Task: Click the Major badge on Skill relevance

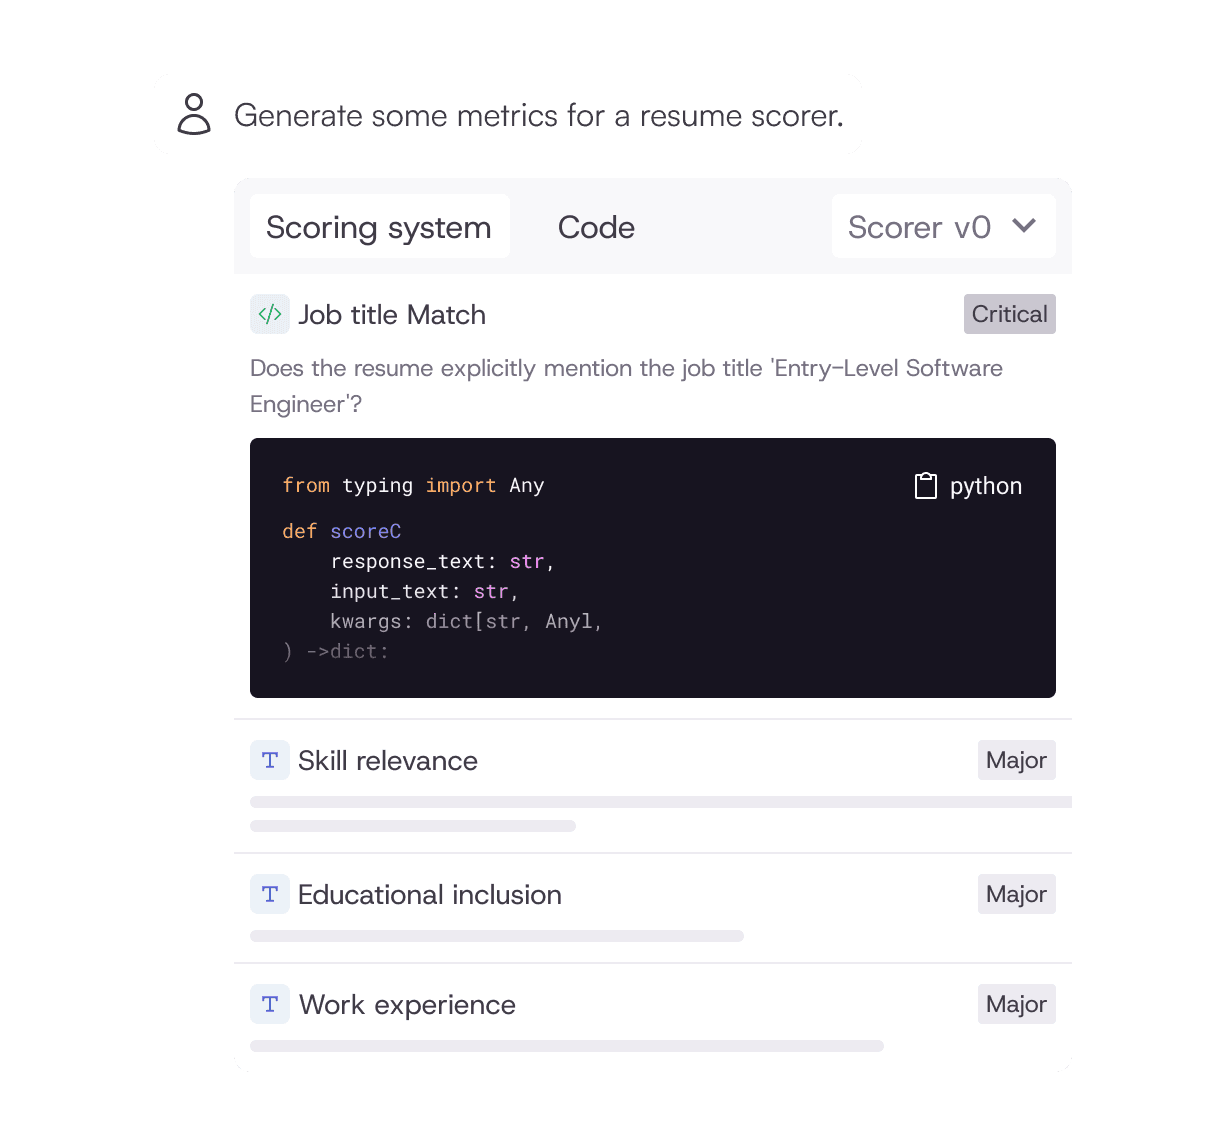Action: point(1016,760)
